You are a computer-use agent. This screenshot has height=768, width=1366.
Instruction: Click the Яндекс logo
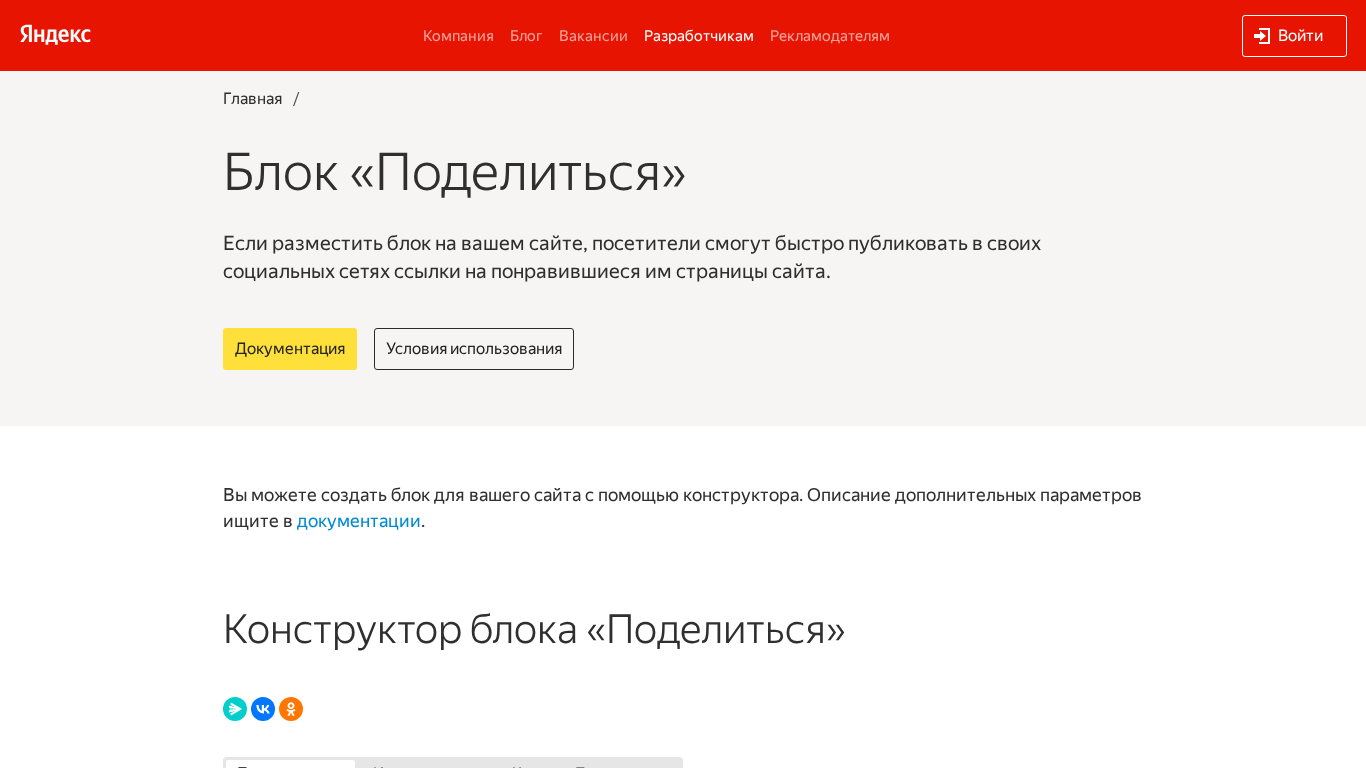pos(56,35)
